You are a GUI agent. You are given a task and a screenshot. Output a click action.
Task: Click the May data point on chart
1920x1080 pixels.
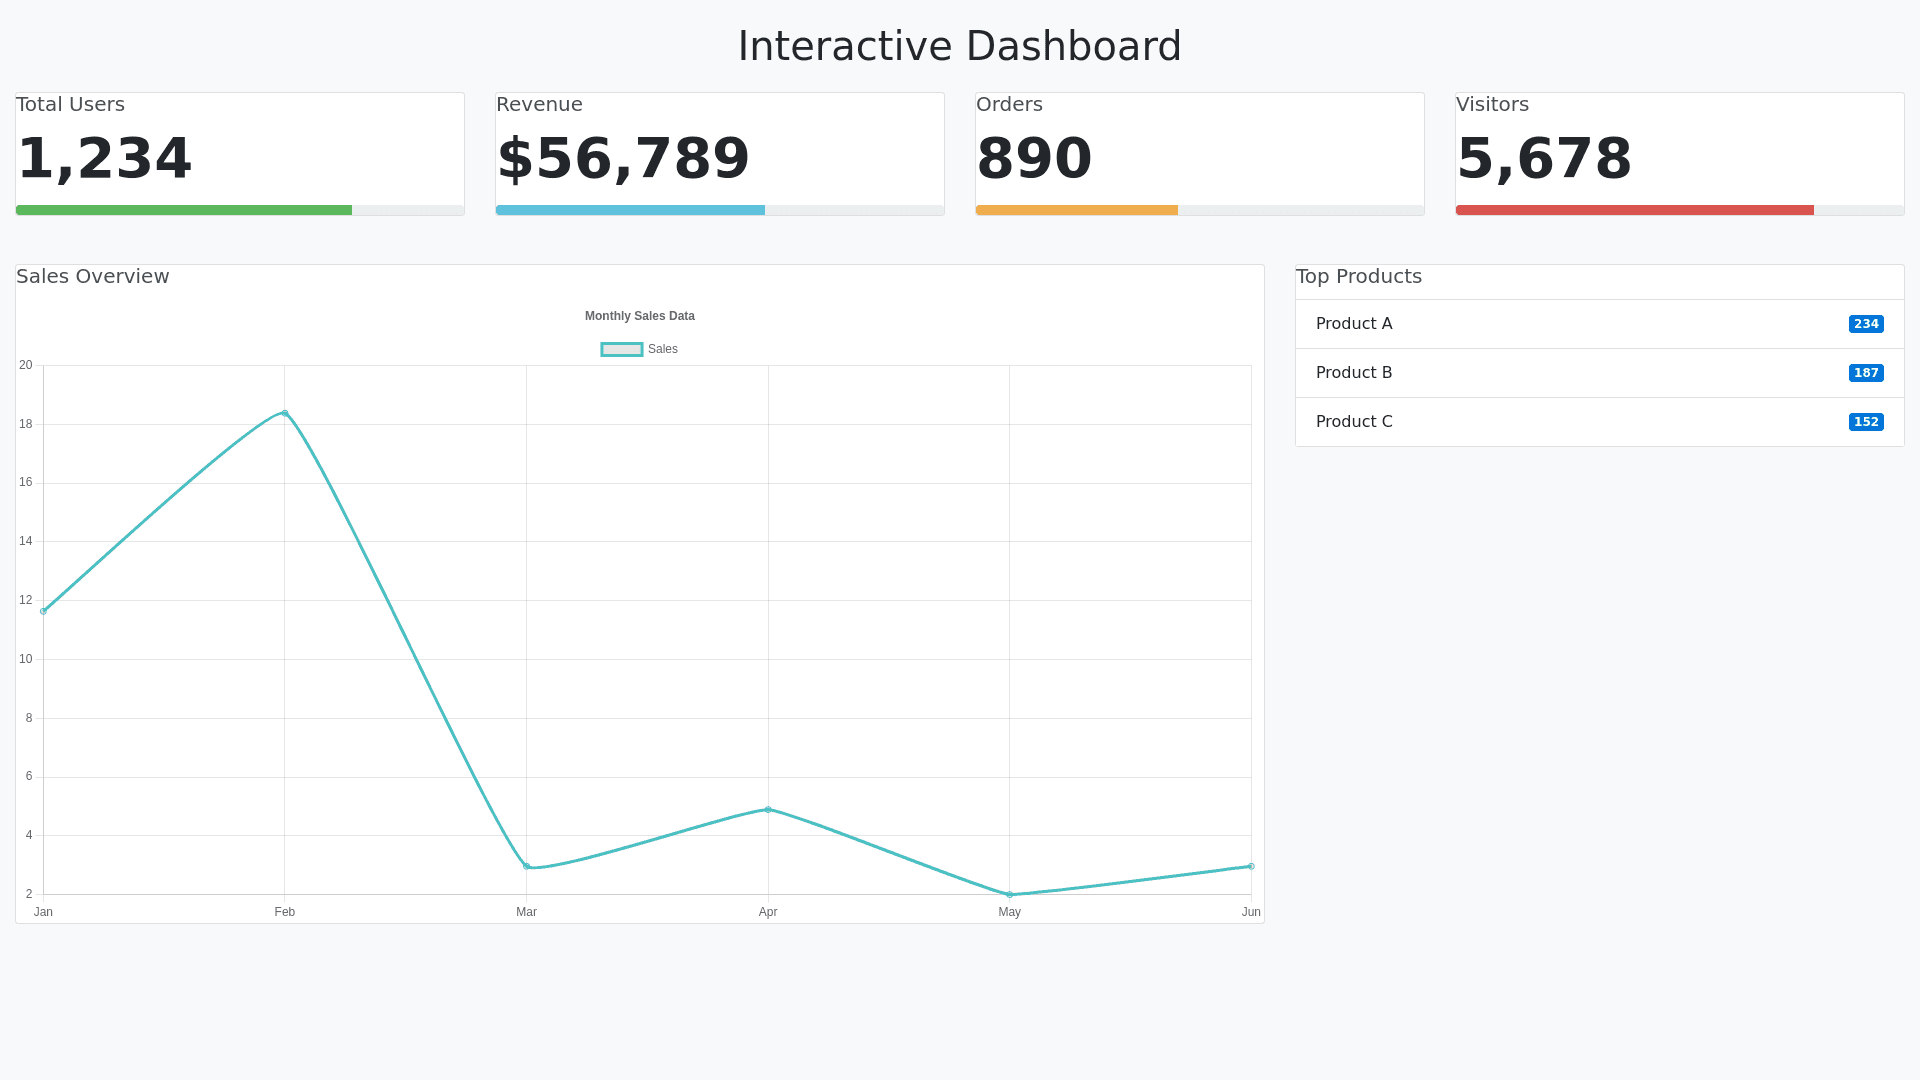(x=1010, y=894)
